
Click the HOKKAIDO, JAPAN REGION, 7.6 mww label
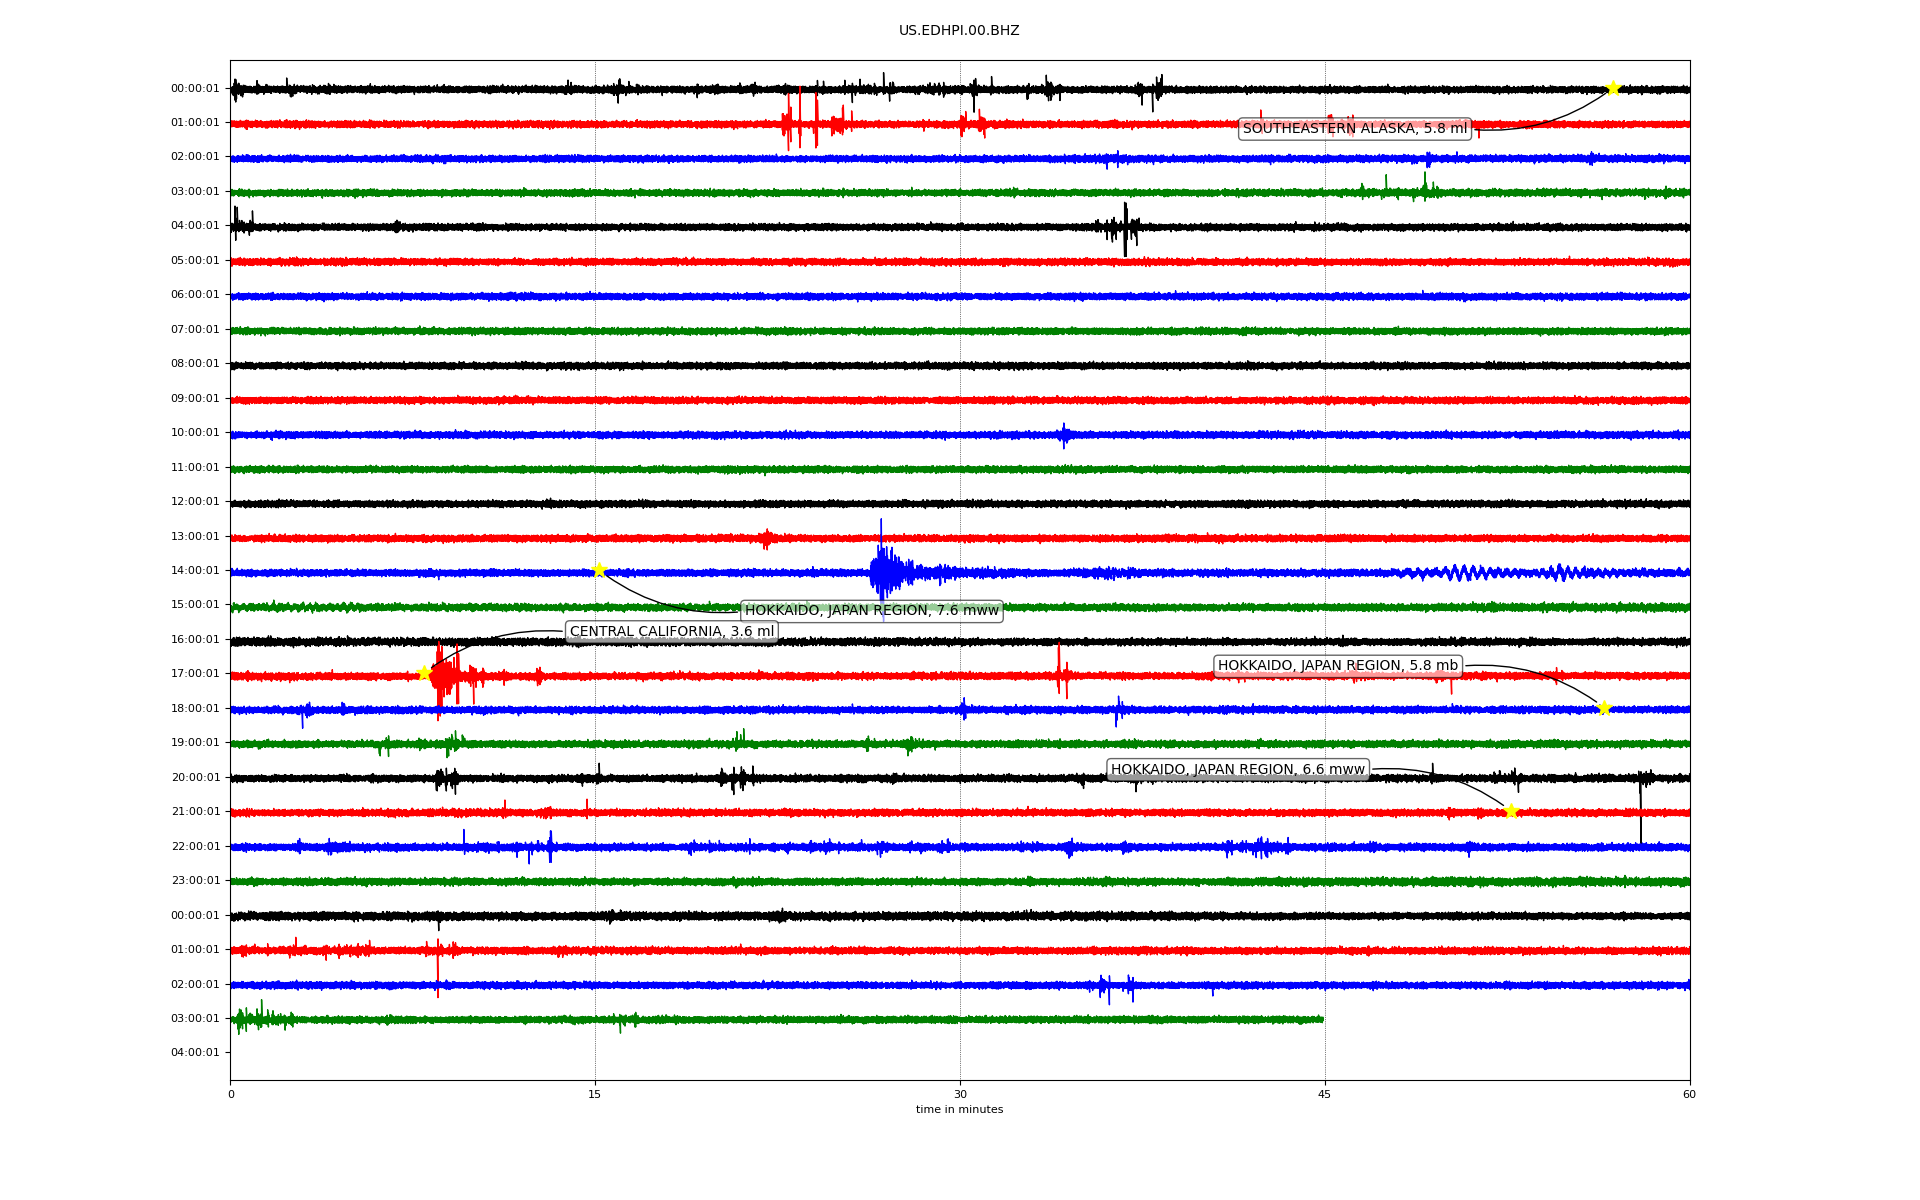tap(871, 610)
